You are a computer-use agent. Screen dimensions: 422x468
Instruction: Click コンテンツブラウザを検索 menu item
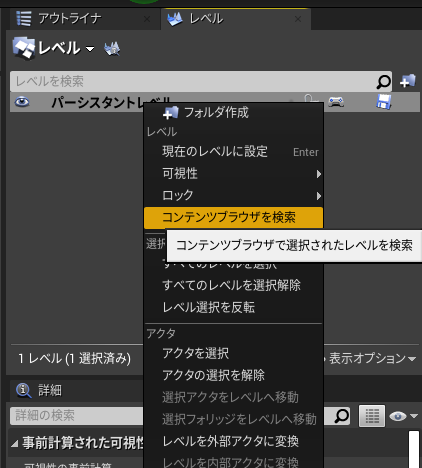233,217
